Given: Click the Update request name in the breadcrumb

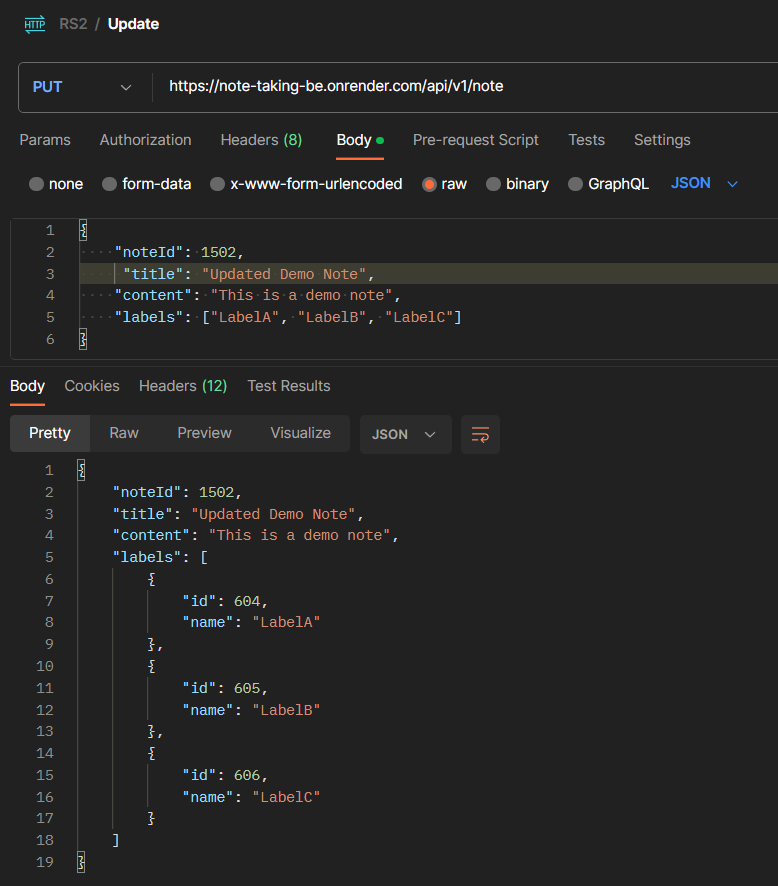Looking at the screenshot, I should pyautogui.click(x=133, y=23).
